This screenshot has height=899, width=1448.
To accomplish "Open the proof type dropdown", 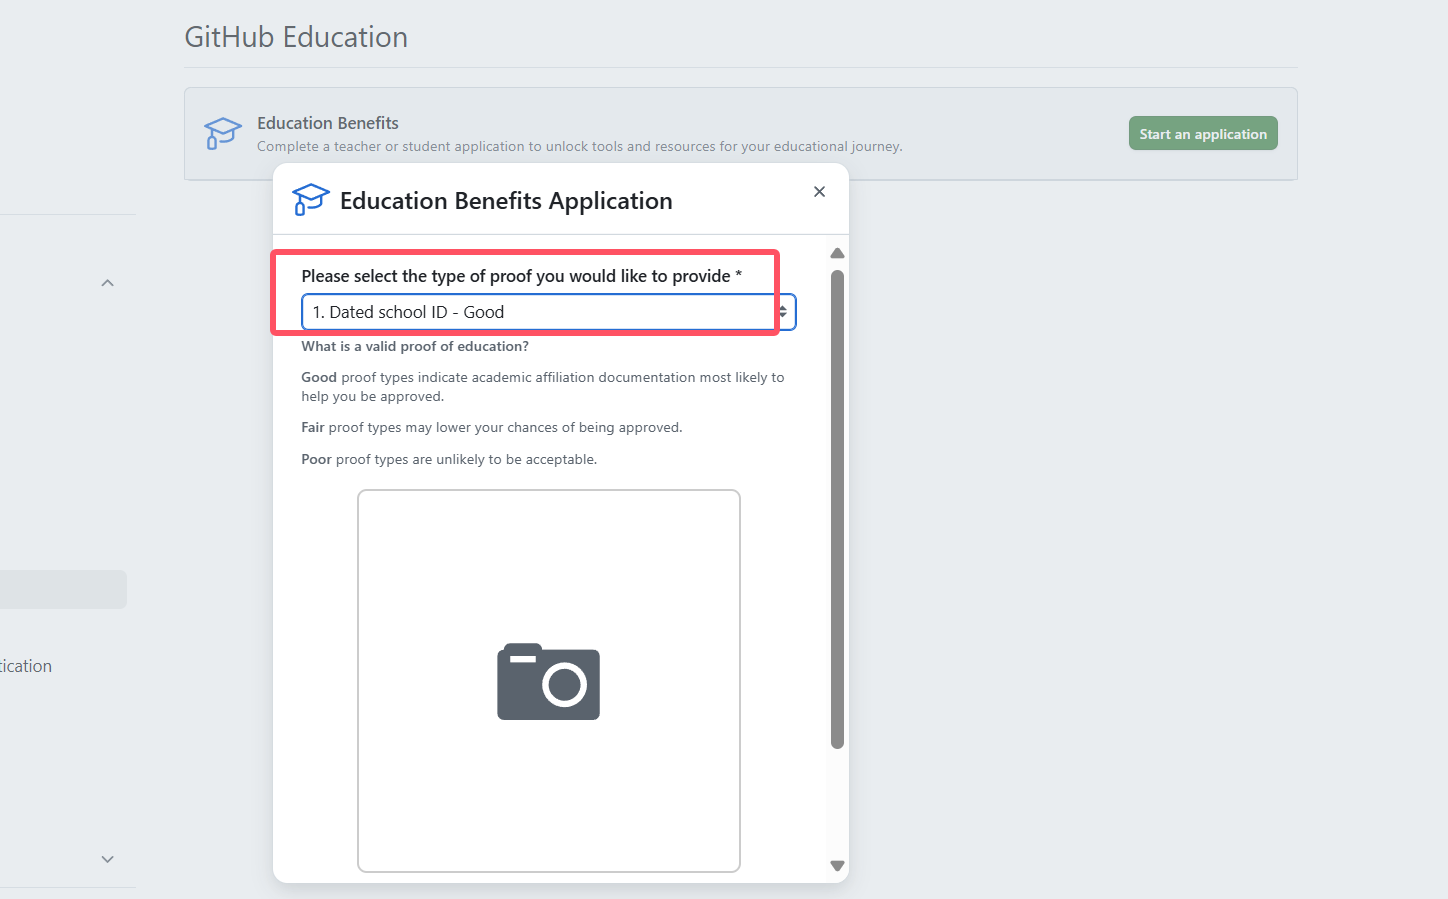I will pos(540,312).
